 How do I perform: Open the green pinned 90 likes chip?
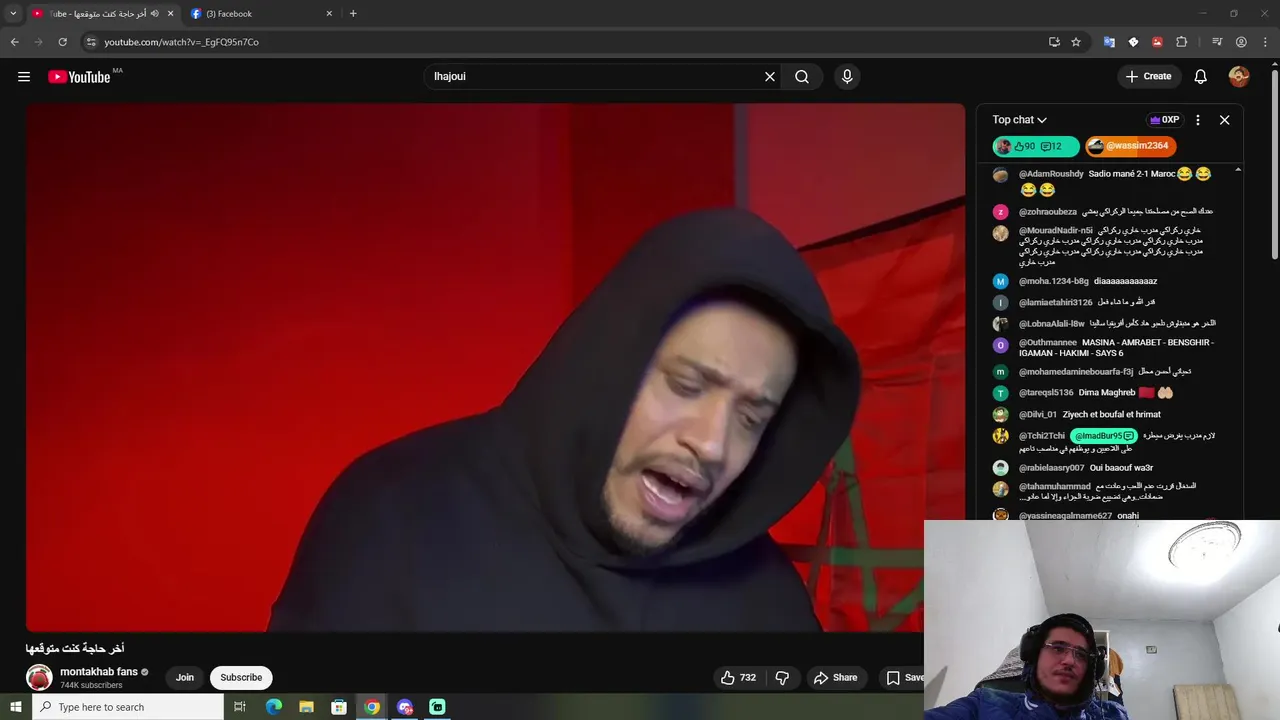[1036, 146]
